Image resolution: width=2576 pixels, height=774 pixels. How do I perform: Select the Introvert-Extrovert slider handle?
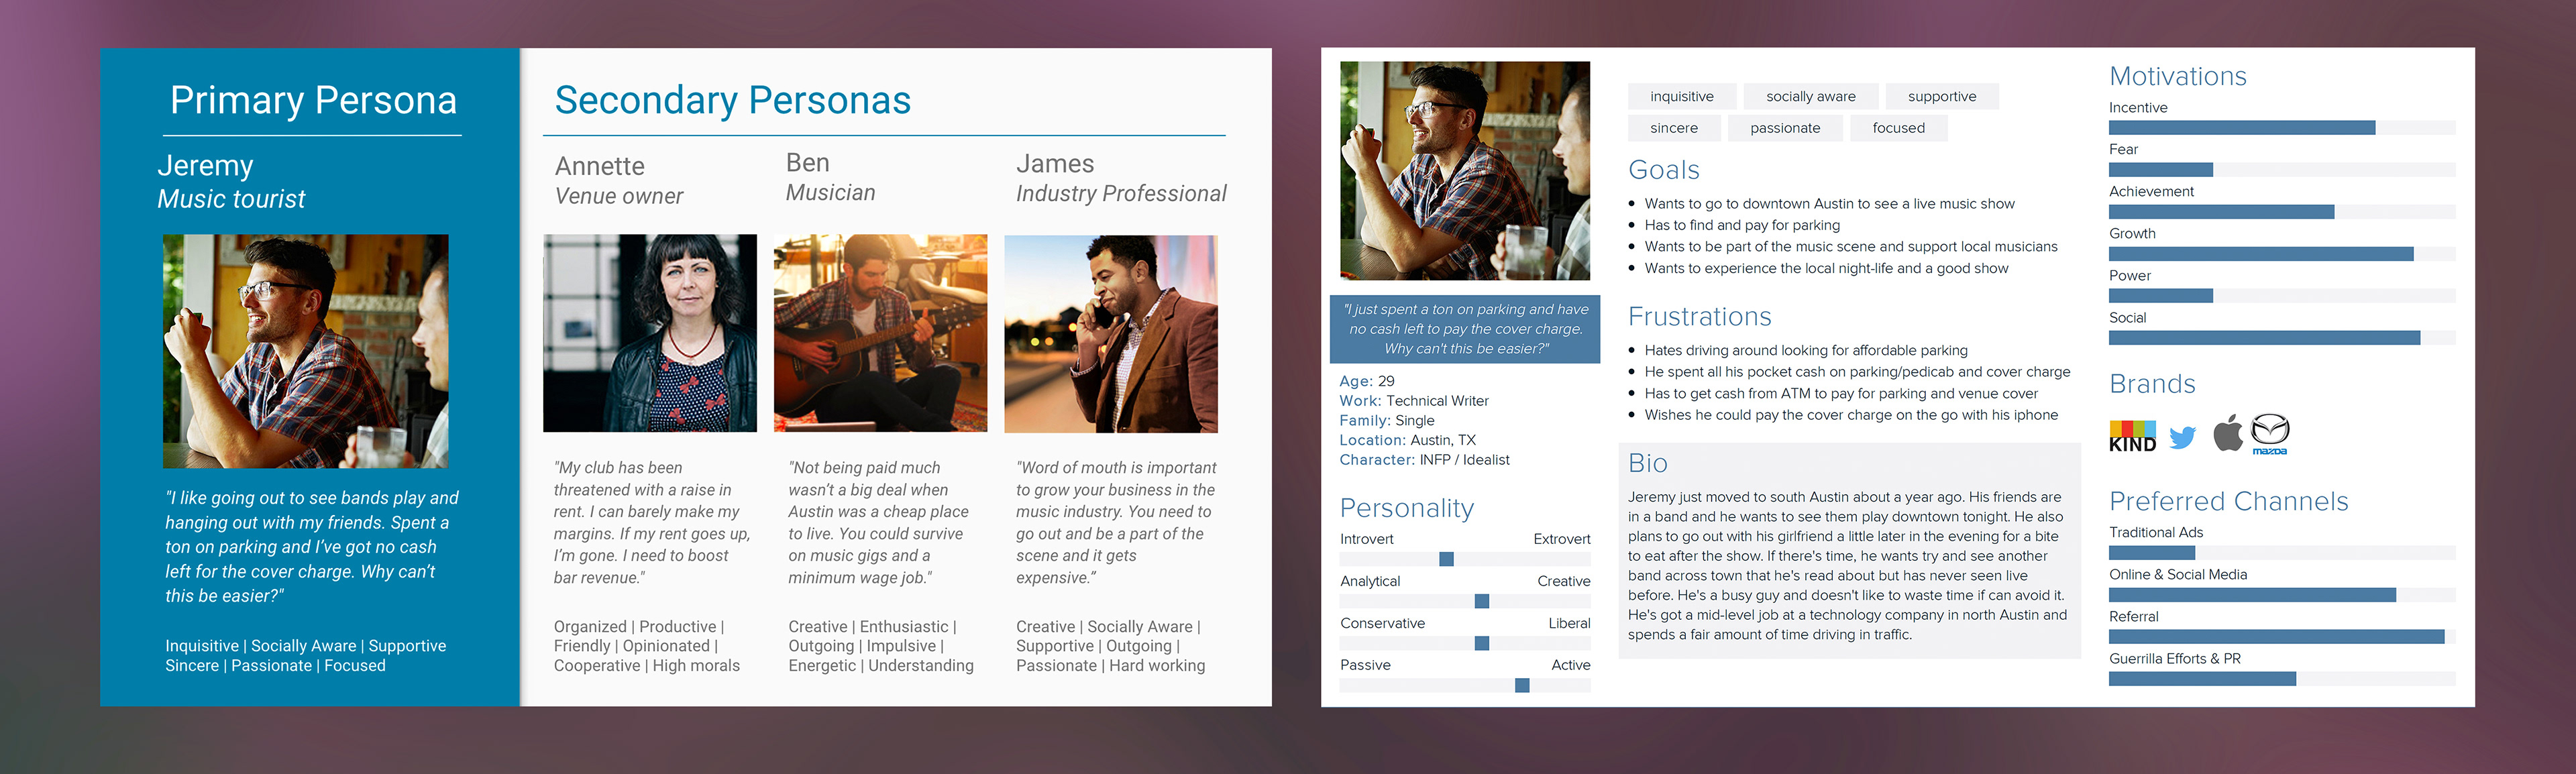(1446, 559)
